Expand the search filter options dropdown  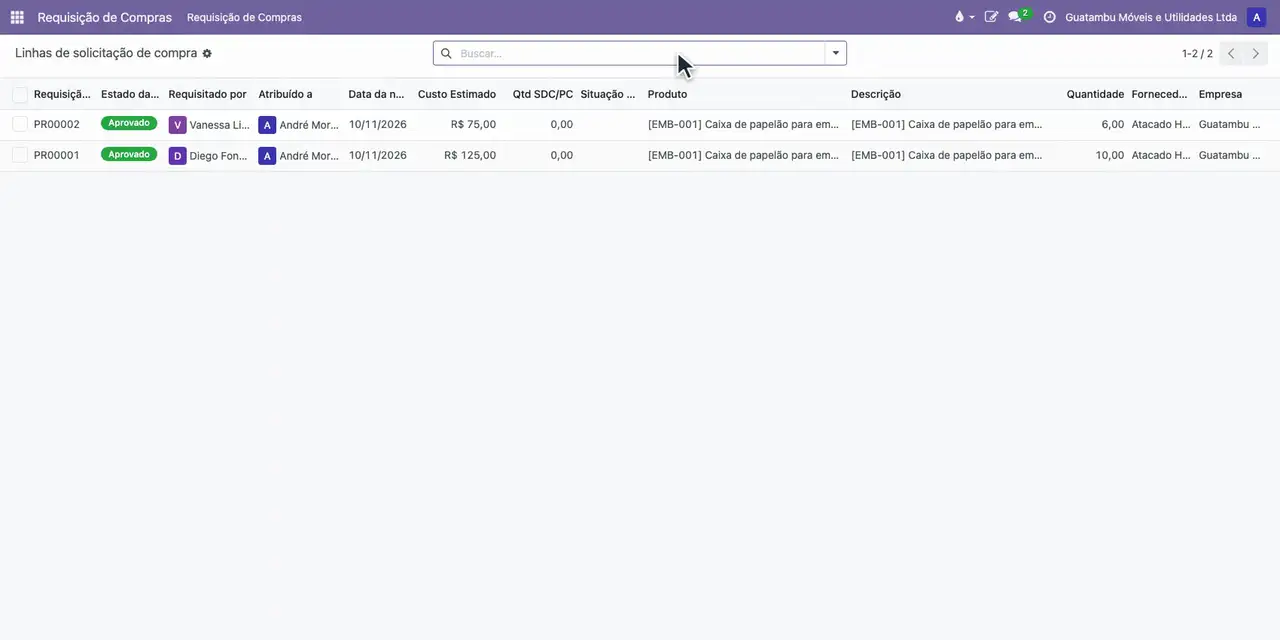tap(836, 53)
